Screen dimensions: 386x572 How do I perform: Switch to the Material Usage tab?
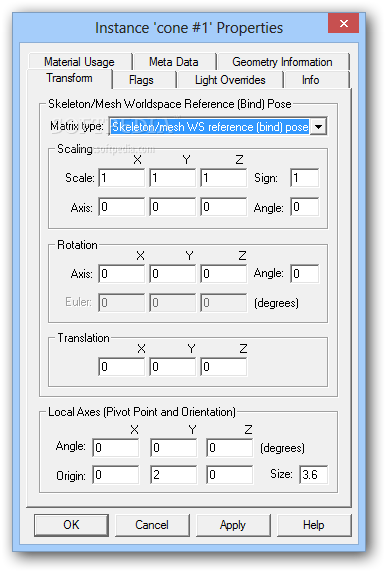coord(80,62)
